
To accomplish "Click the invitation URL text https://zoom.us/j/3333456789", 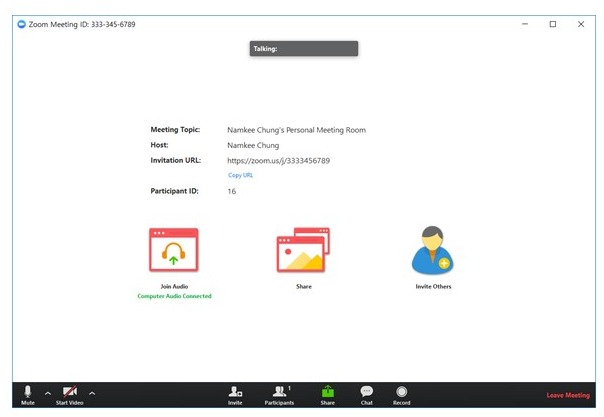I will click(279, 161).
